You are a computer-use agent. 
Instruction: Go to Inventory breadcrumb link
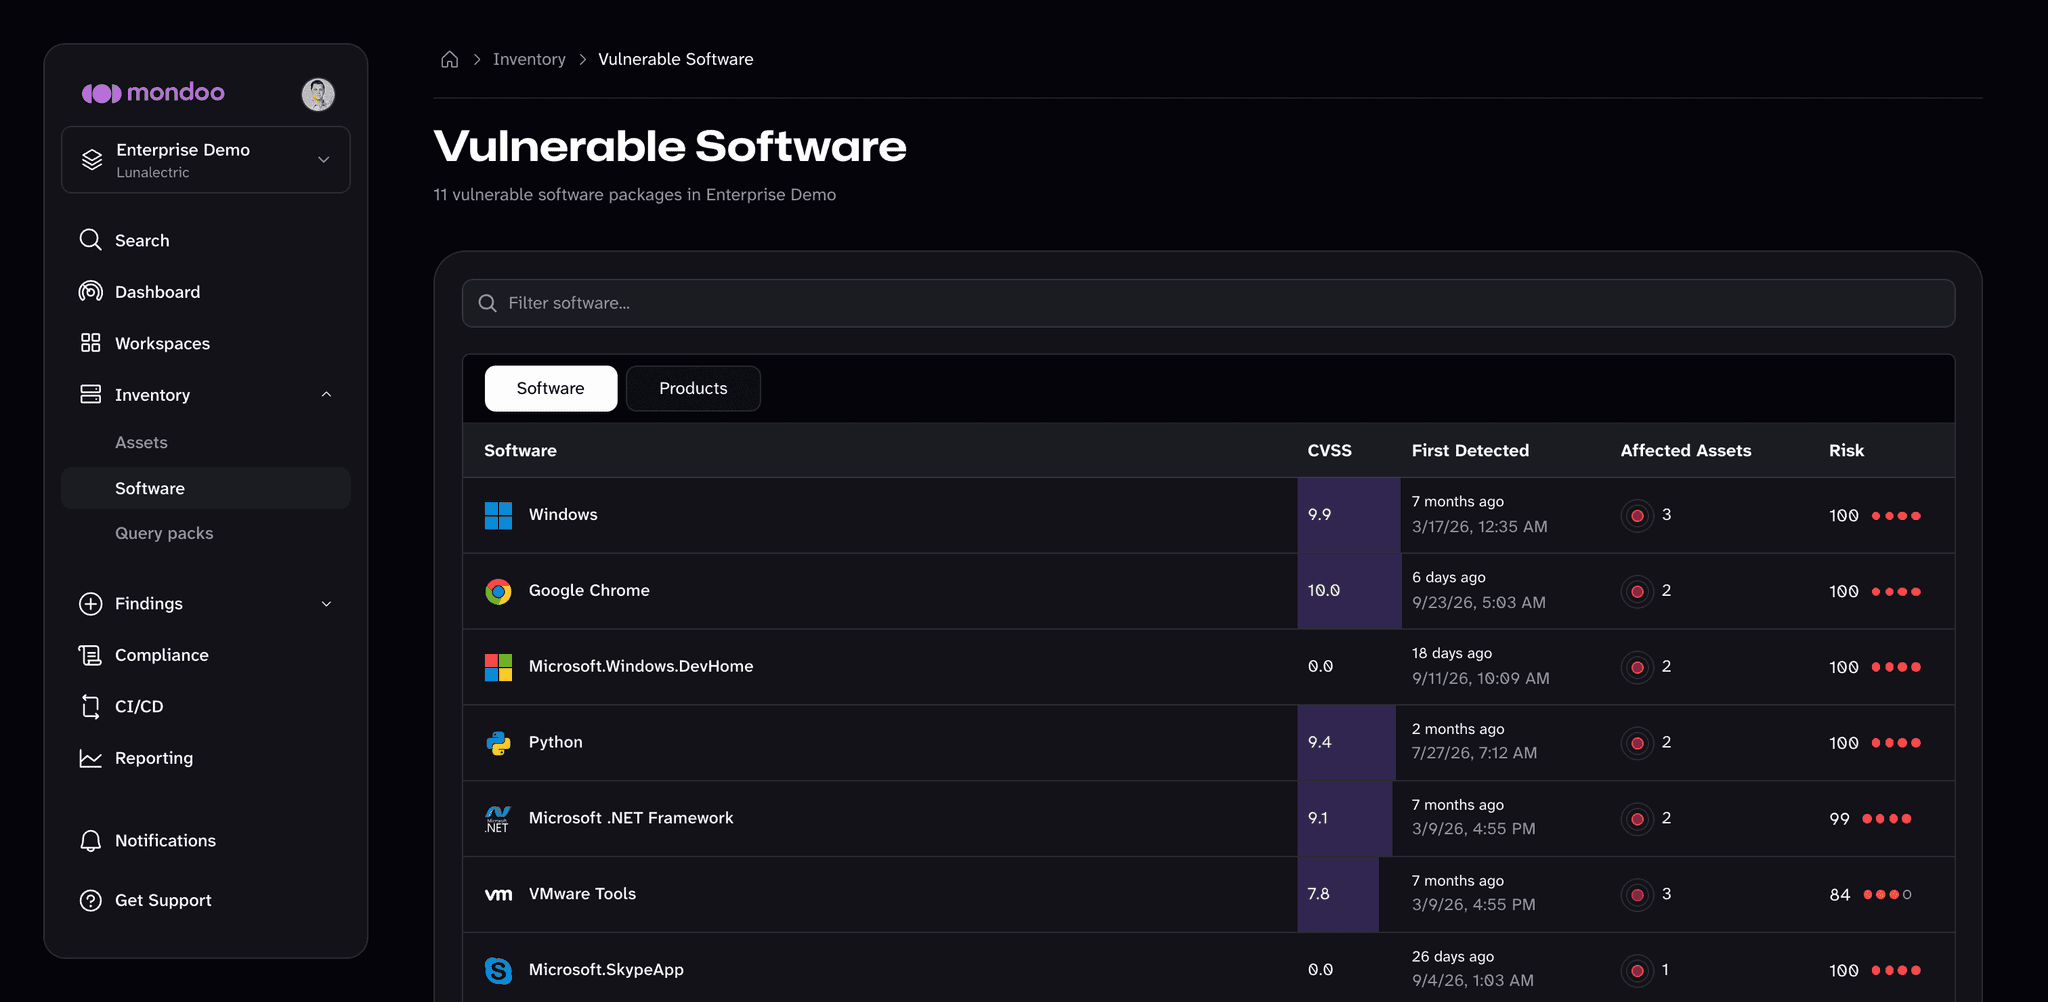click(x=529, y=59)
